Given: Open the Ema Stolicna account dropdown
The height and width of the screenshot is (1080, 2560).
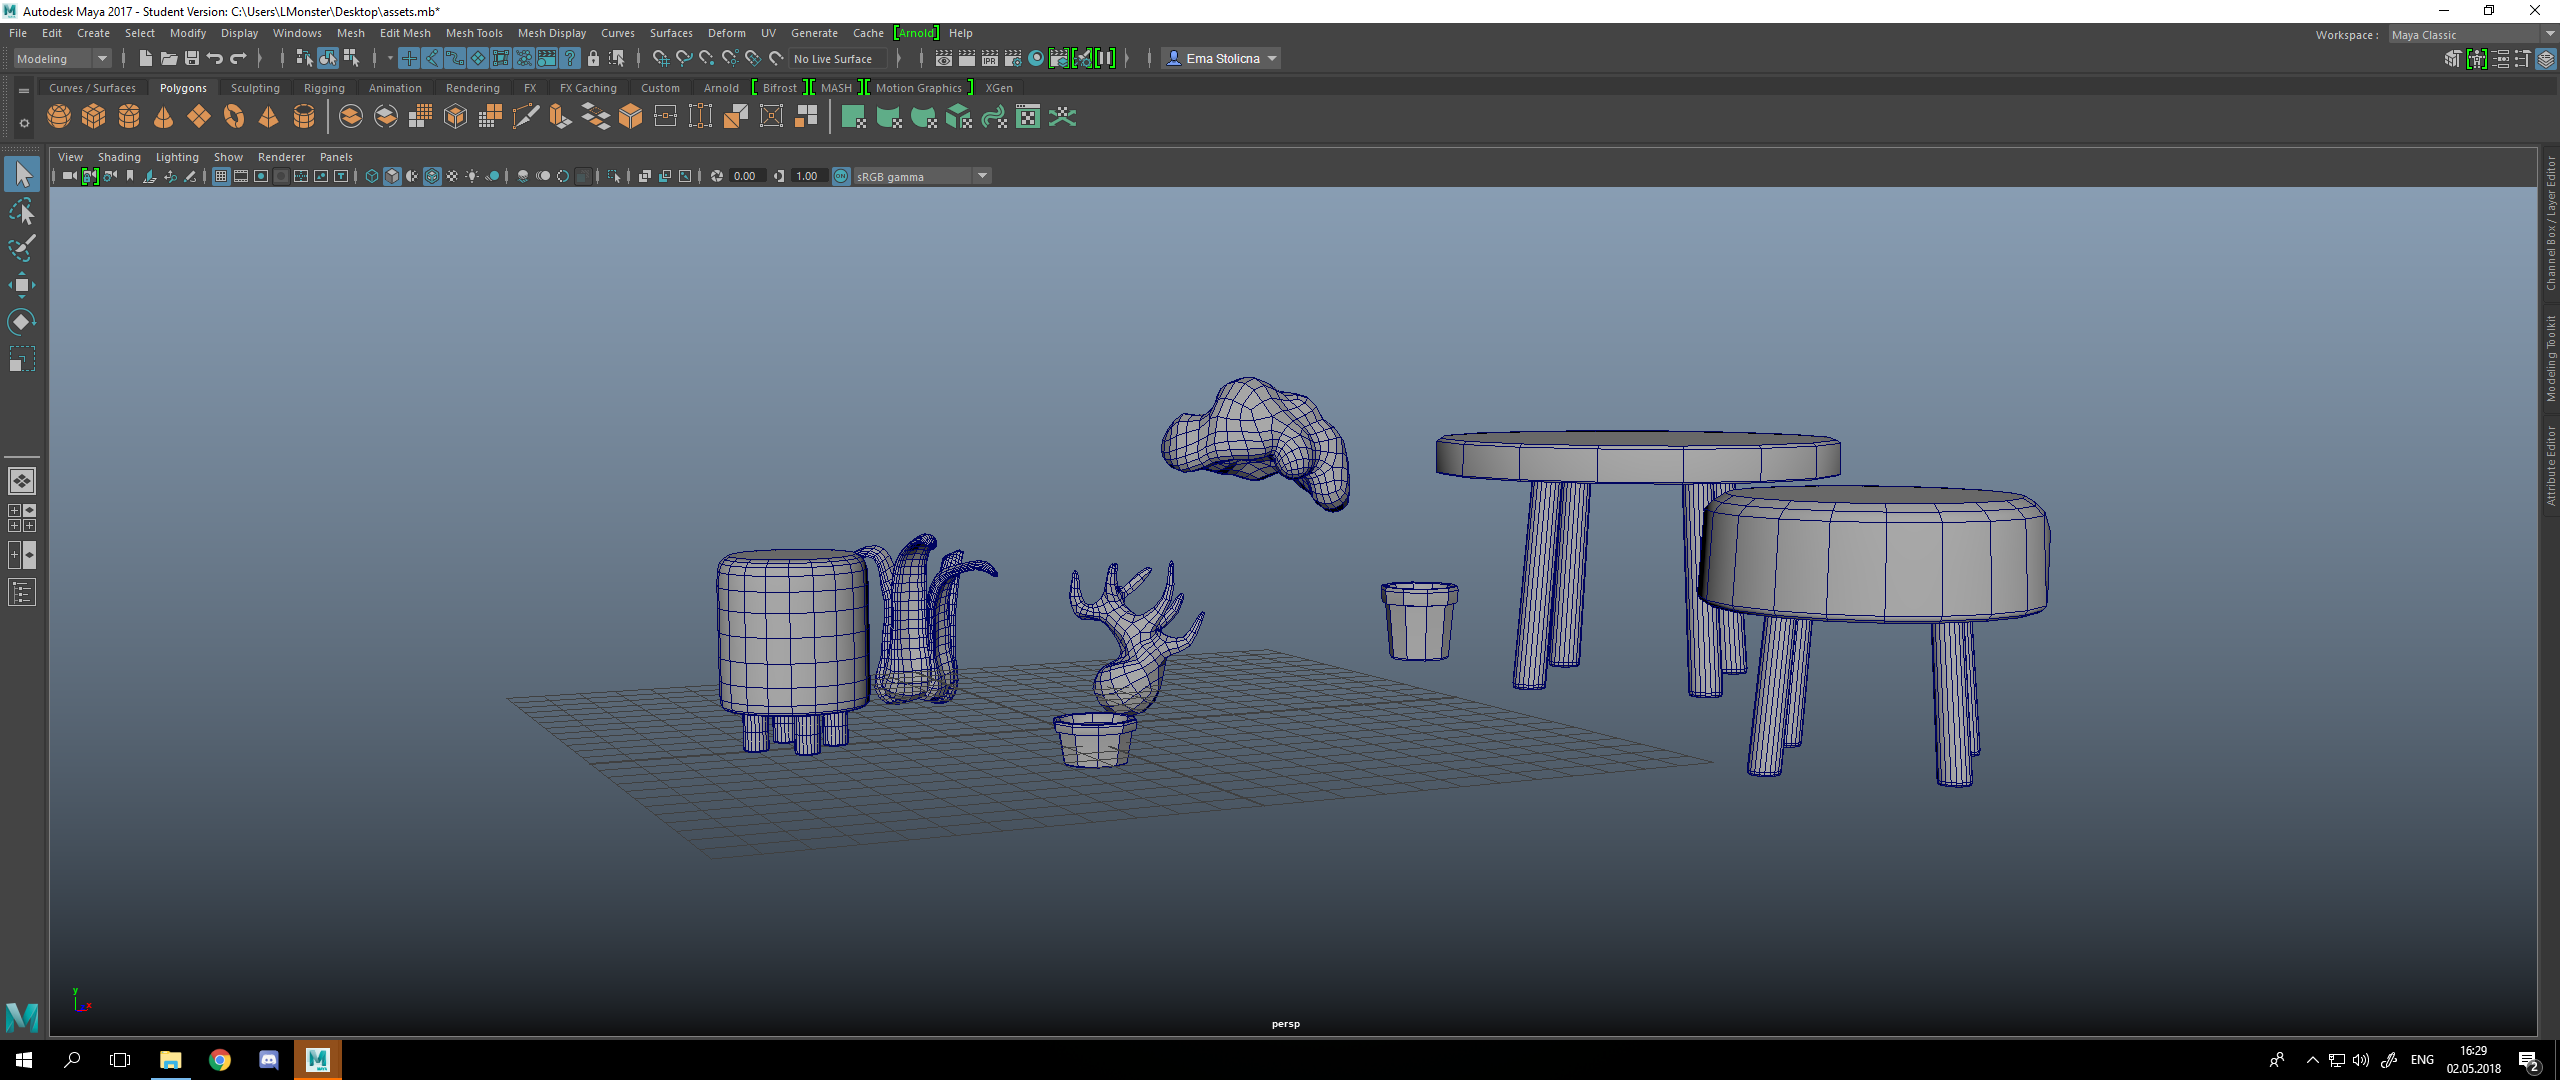Looking at the screenshot, I should [x=1222, y=59].
